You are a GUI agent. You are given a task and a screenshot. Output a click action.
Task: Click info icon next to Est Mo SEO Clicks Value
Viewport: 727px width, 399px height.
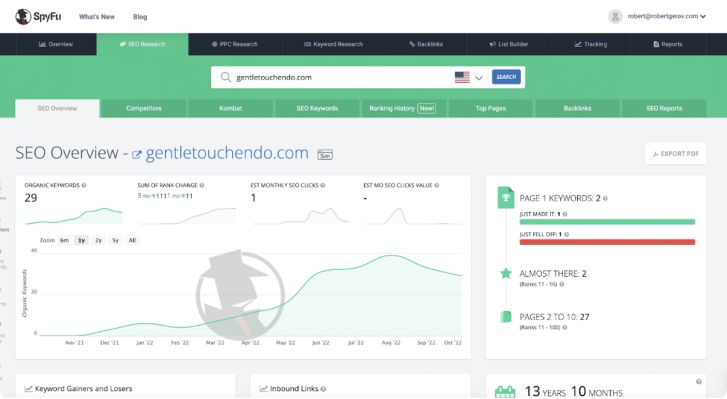coord(437,185)
